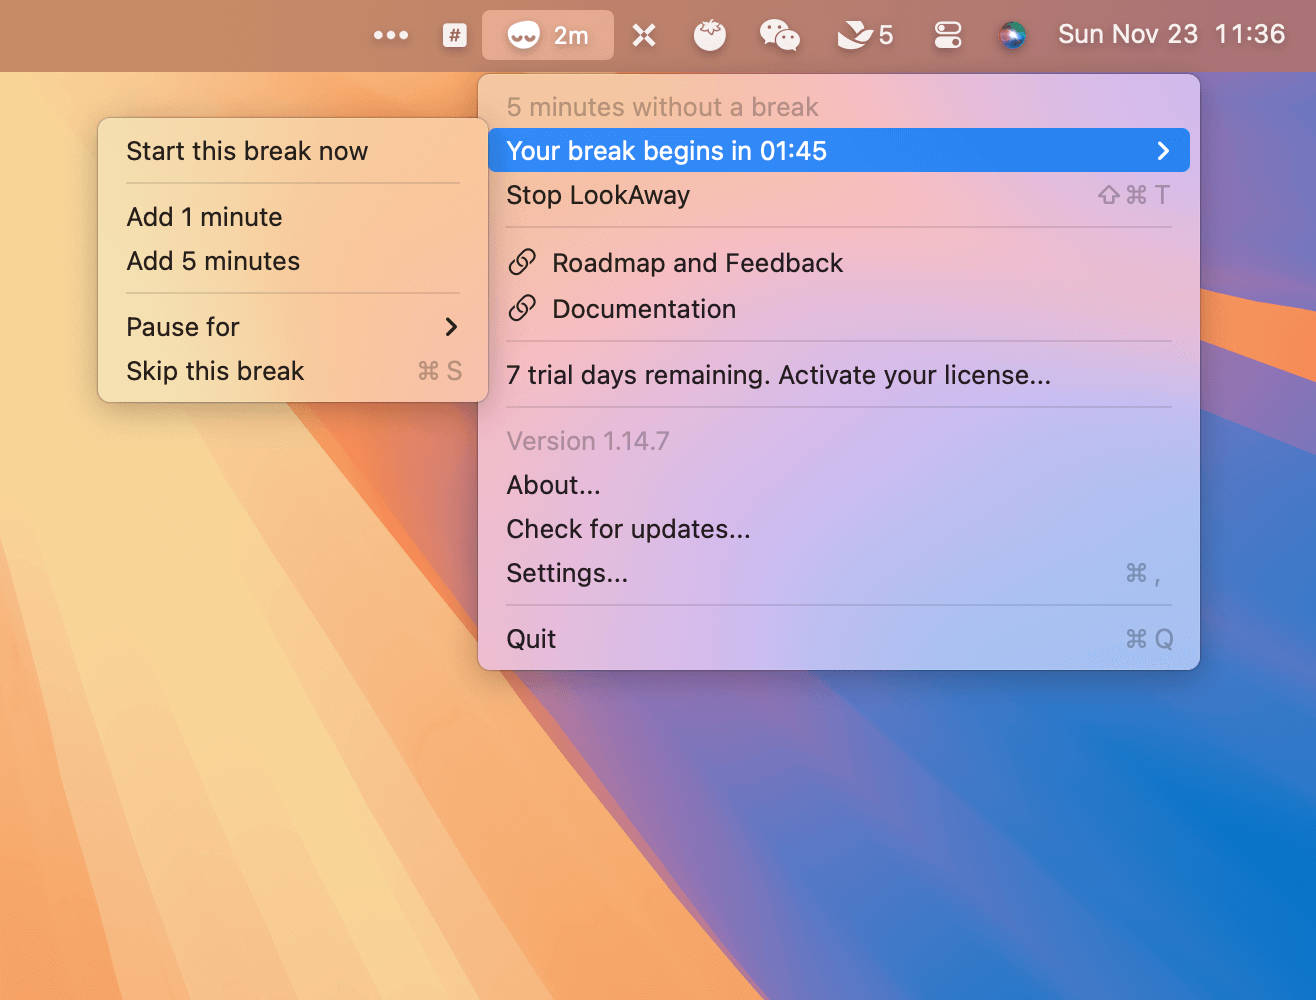This screenshot has height=1000, width=1316.
Task: Open the Documentation link
Action: coord(643,309)
